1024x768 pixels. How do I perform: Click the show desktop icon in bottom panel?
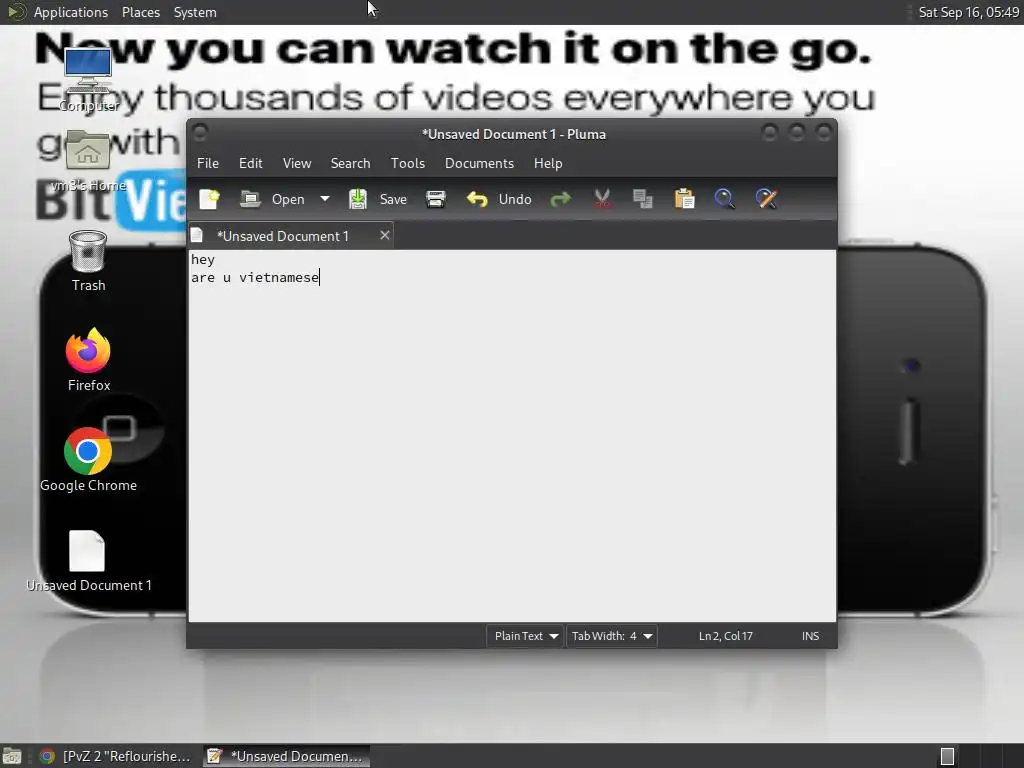12,756
